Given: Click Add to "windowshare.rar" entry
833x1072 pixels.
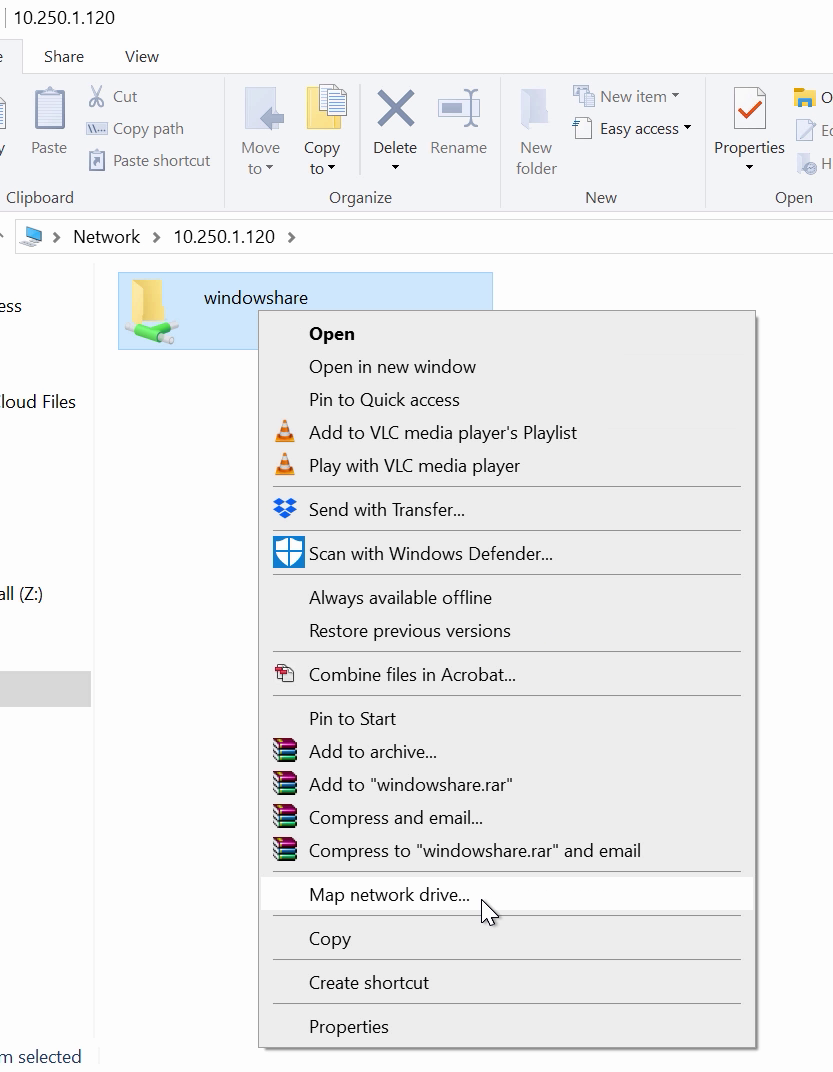Looking at the screenshot, I should (507, 784).
